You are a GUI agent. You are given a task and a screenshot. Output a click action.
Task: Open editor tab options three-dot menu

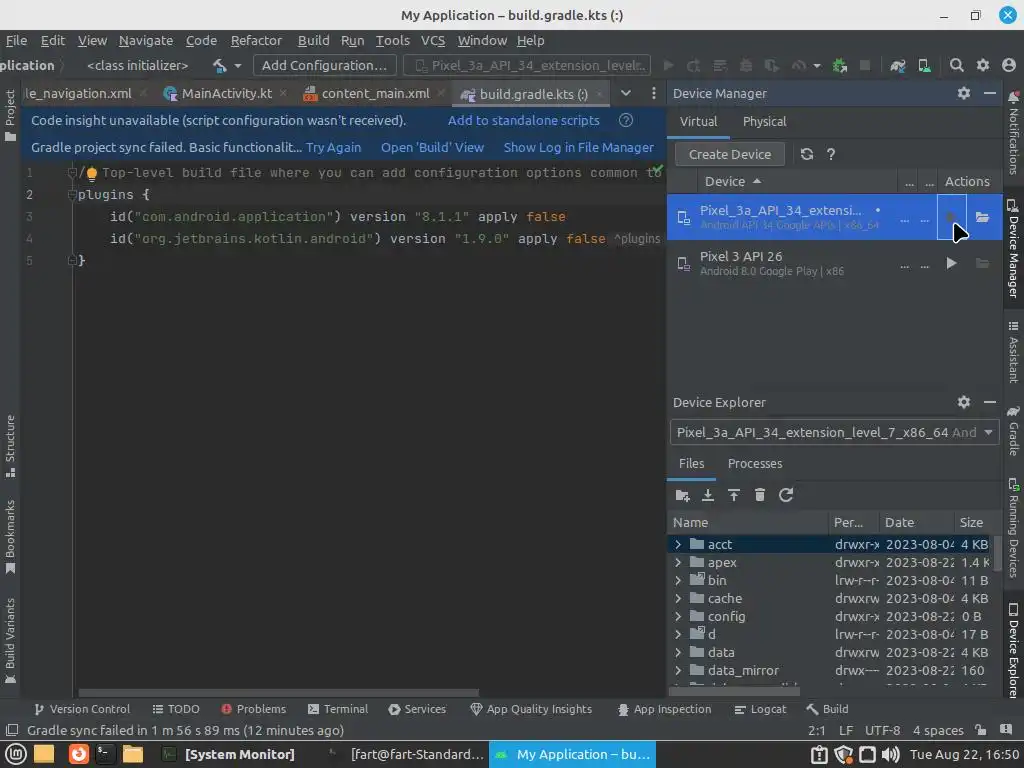coord(653,93)
